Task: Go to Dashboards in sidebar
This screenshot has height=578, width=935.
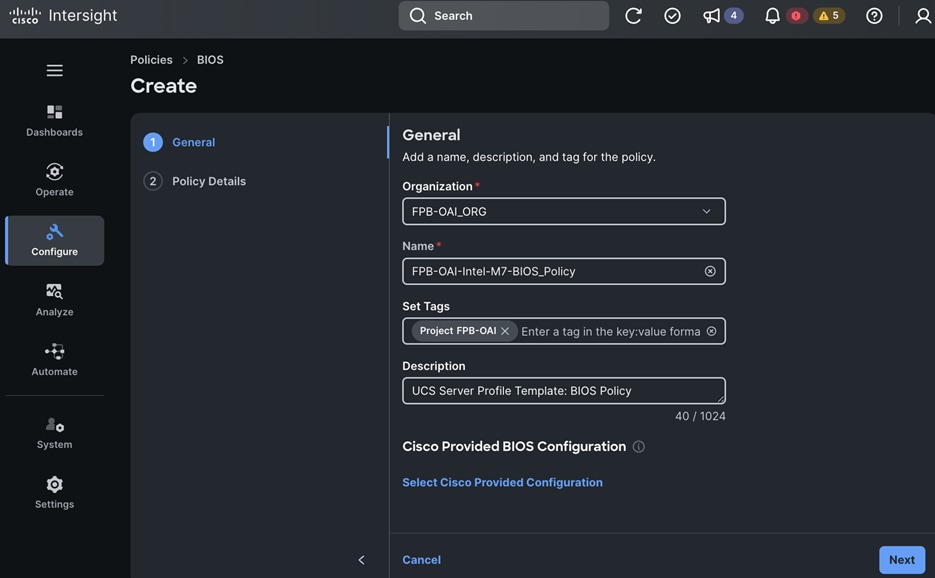Action: click(x=54, y=121)
